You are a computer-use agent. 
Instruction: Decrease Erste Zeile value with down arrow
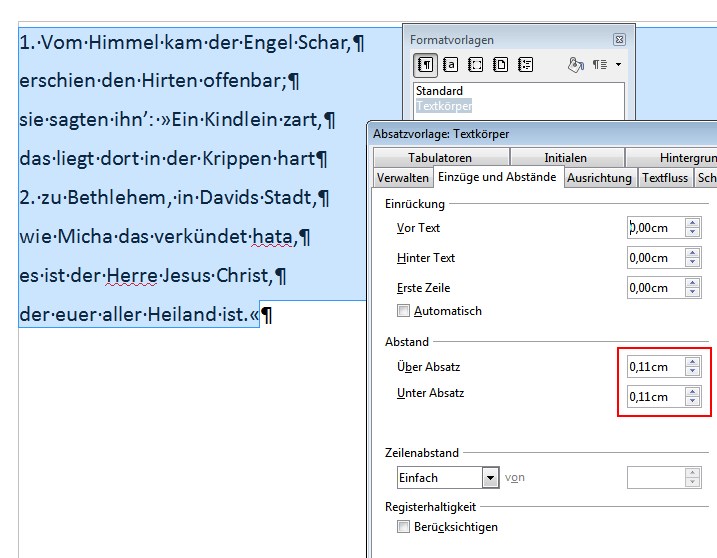pos(693,293)
